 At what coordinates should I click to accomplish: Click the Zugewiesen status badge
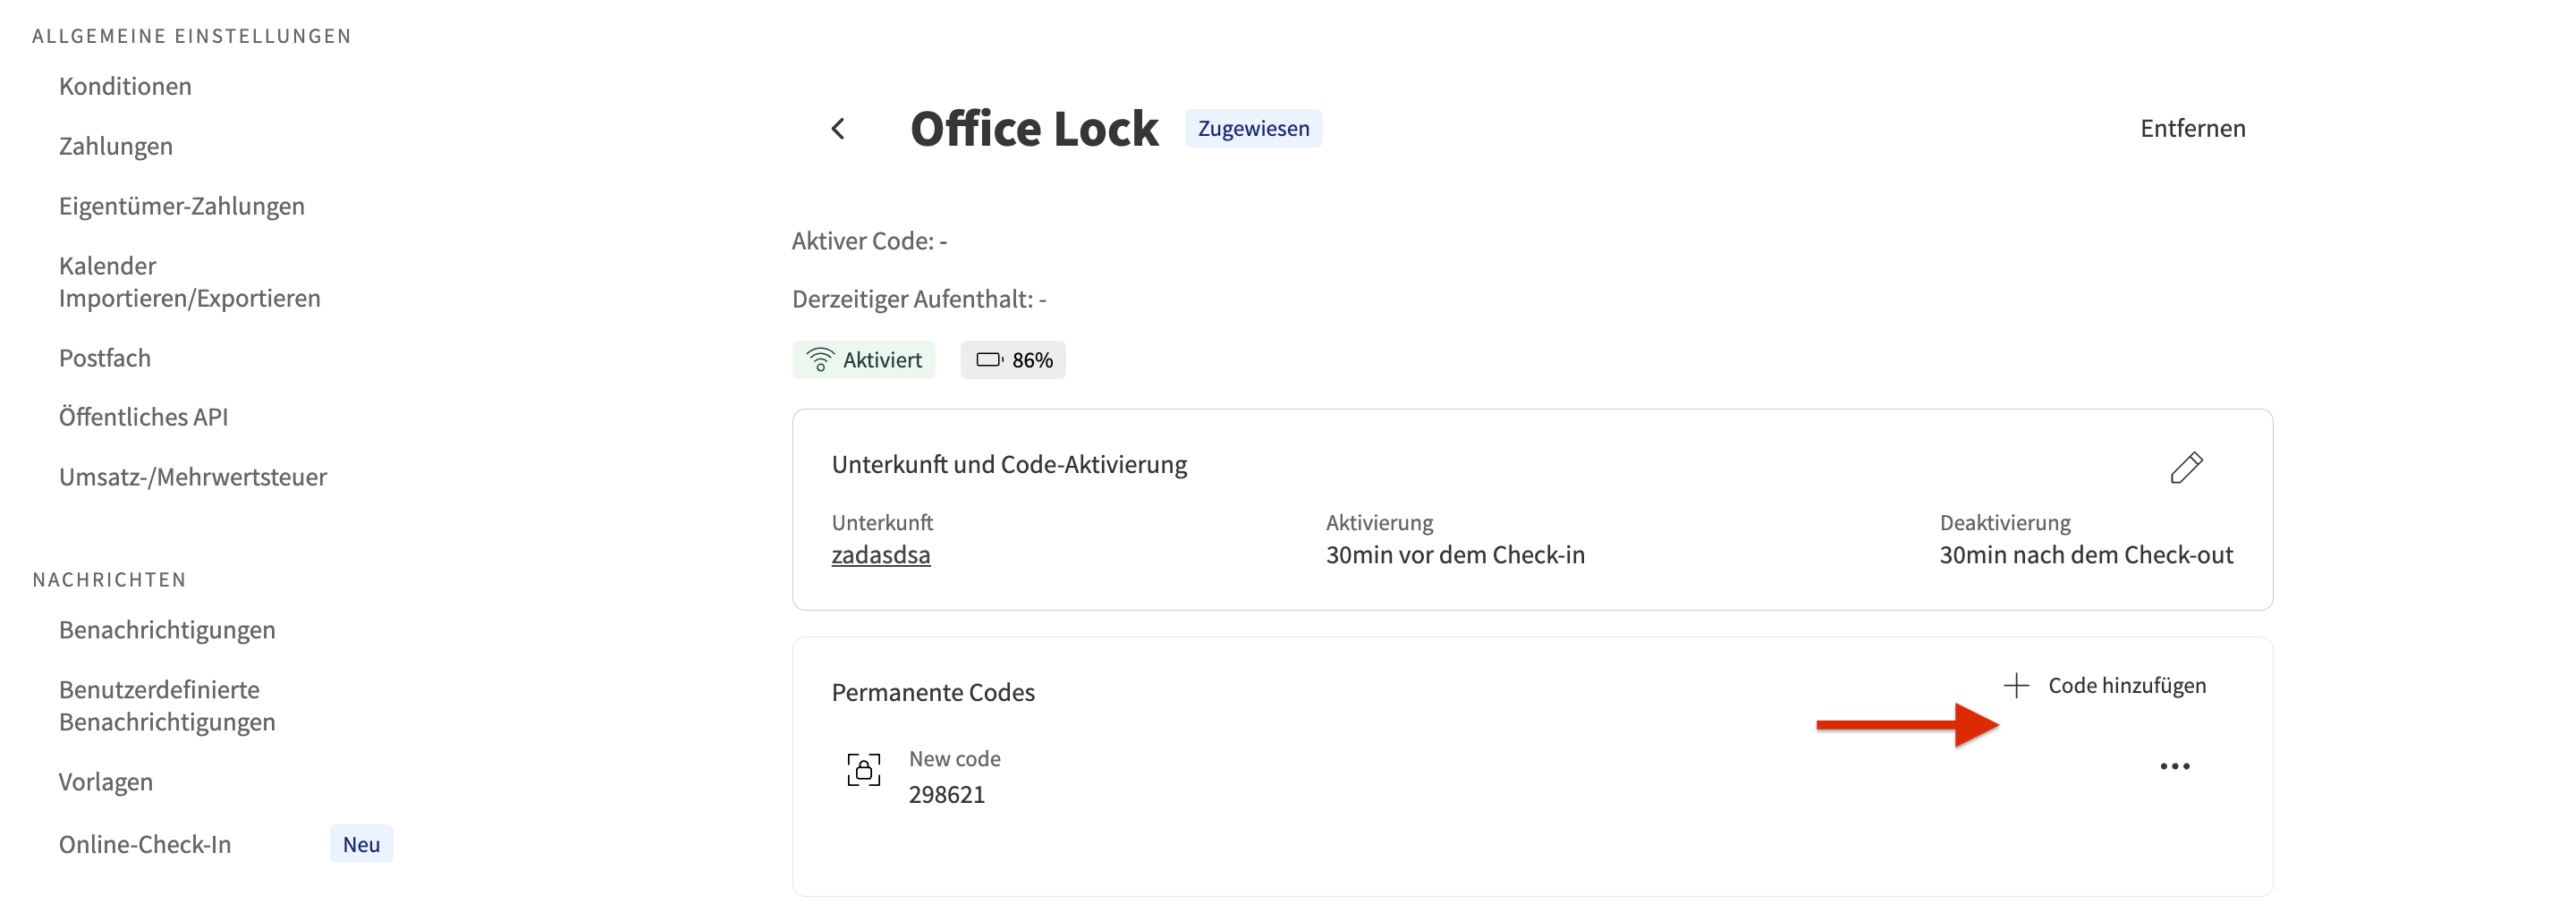tap(1253, 129)
